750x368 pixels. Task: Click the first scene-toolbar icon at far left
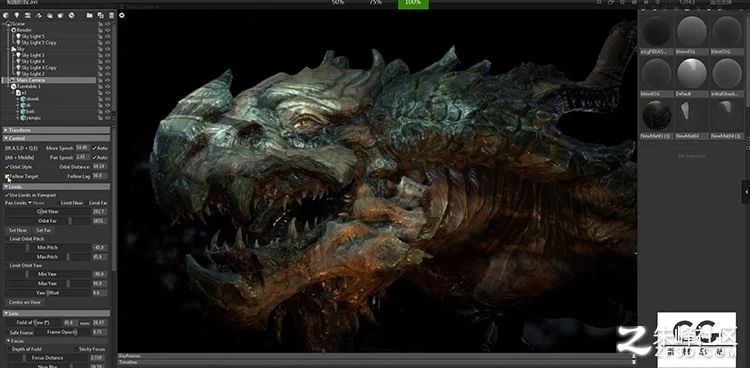[6, 15]
